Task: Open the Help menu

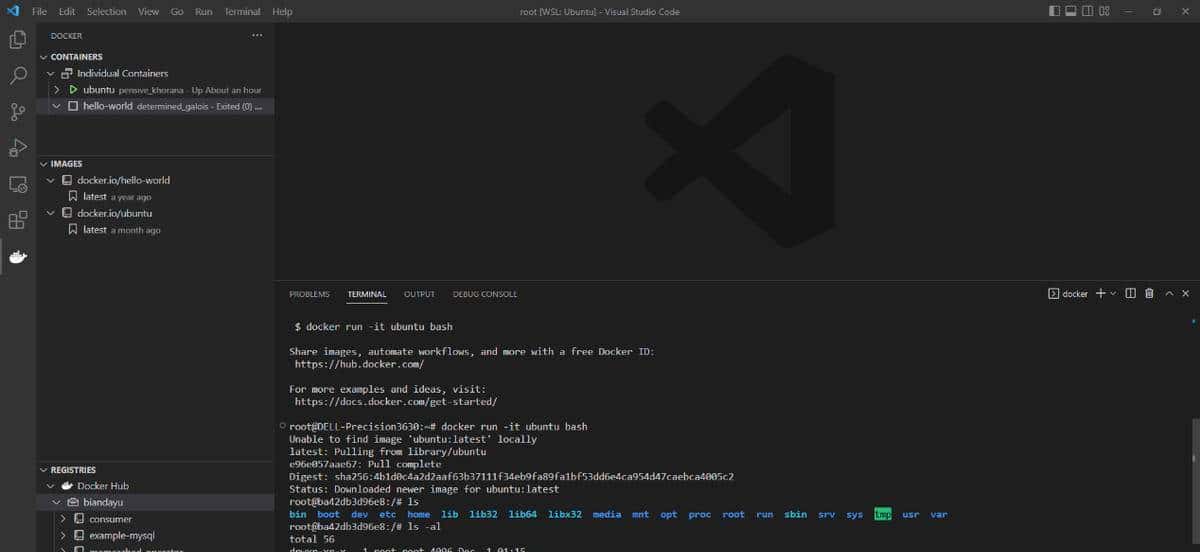Action: tap(282, 11)
